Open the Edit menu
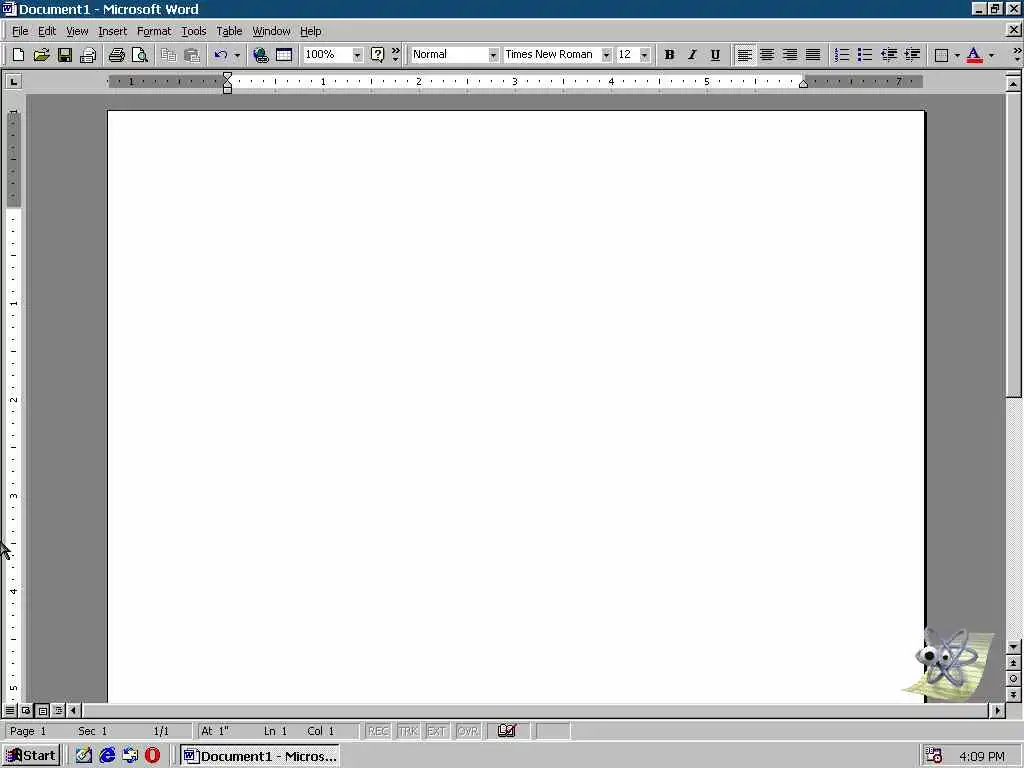This screenshot has width=1024, height=768. click(46, 31)
